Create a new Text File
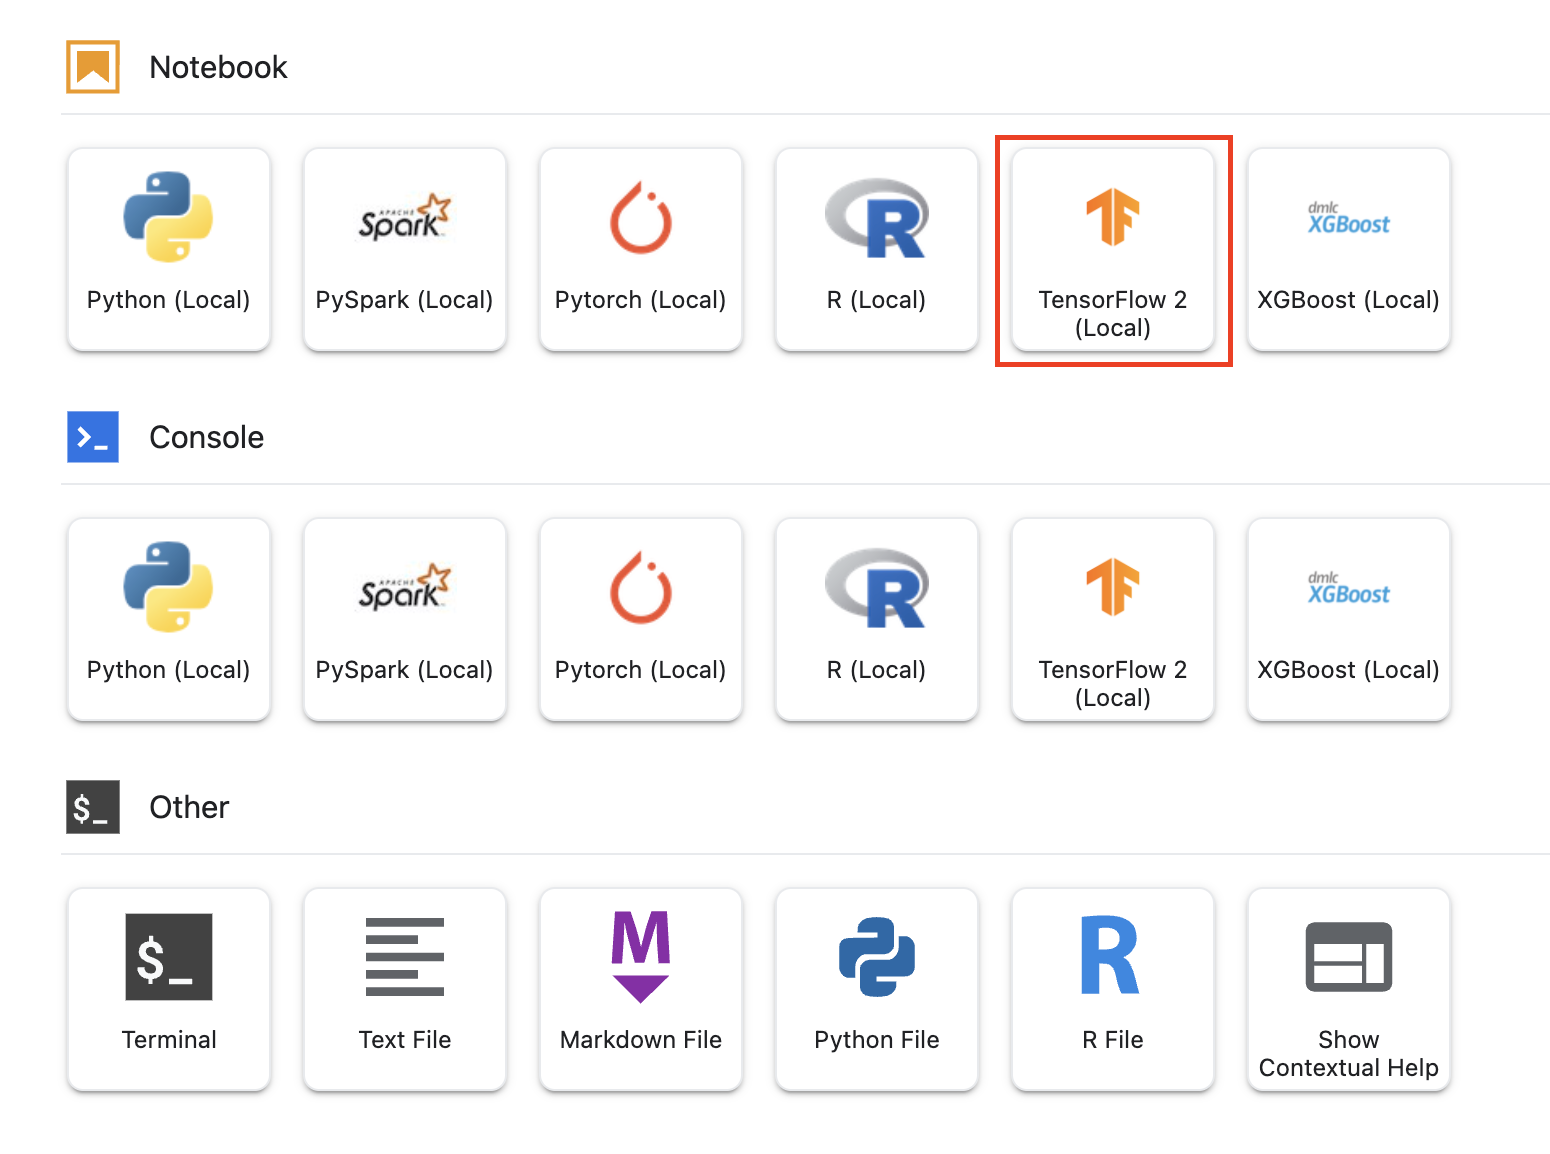The image size is (1550, 1154). (404, 990)
